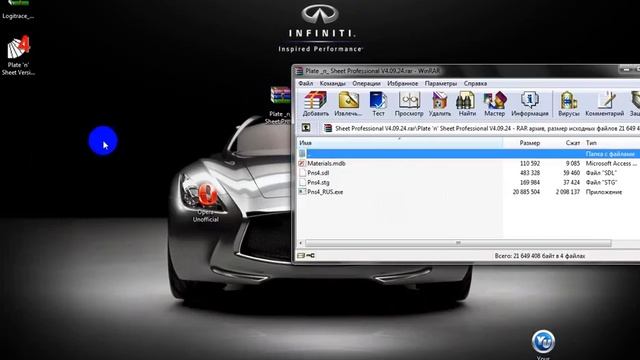Select the Logitrace desktop icon
Viewport: 640px width, 360px height.
point(18,10)
